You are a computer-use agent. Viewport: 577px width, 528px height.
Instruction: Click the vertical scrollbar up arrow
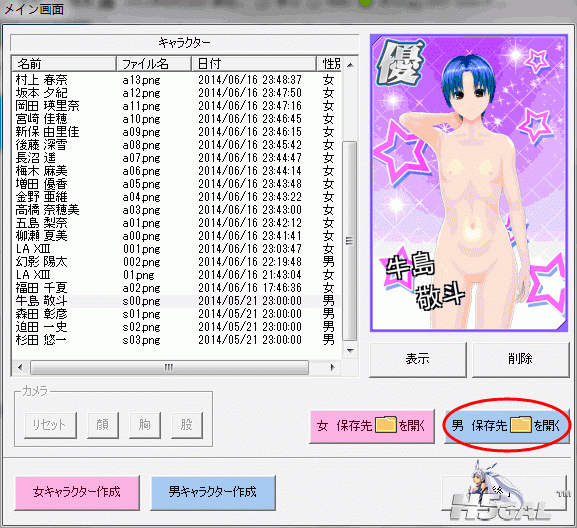click(350, 65)
